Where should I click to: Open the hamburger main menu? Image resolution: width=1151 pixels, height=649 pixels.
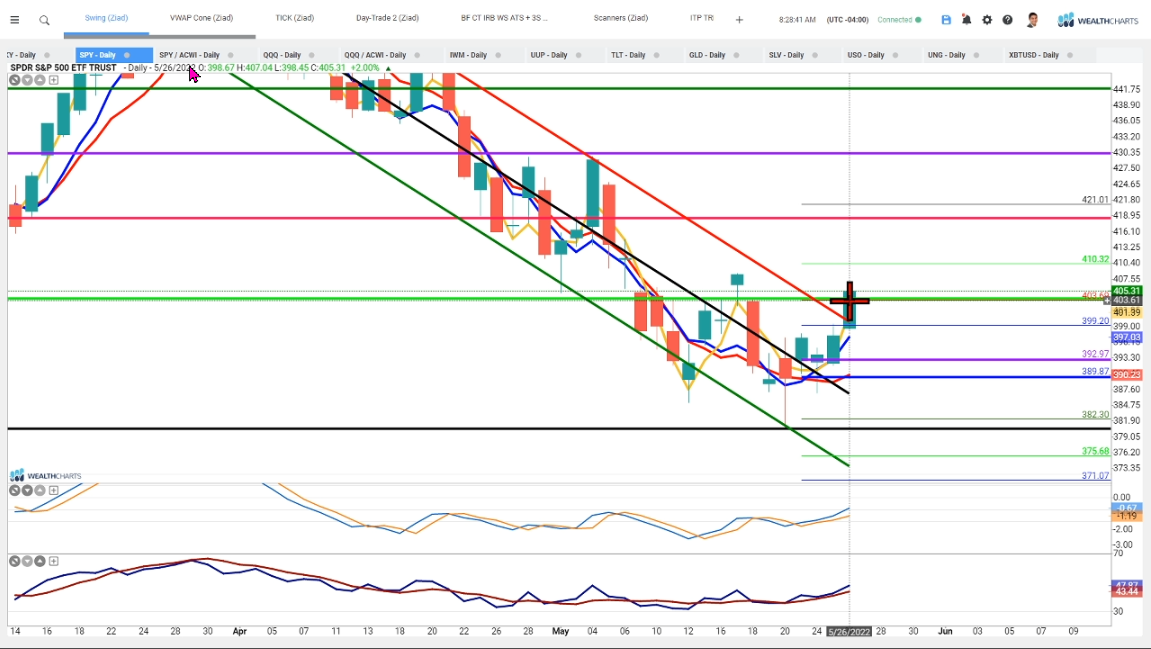(x=15, y=20)
